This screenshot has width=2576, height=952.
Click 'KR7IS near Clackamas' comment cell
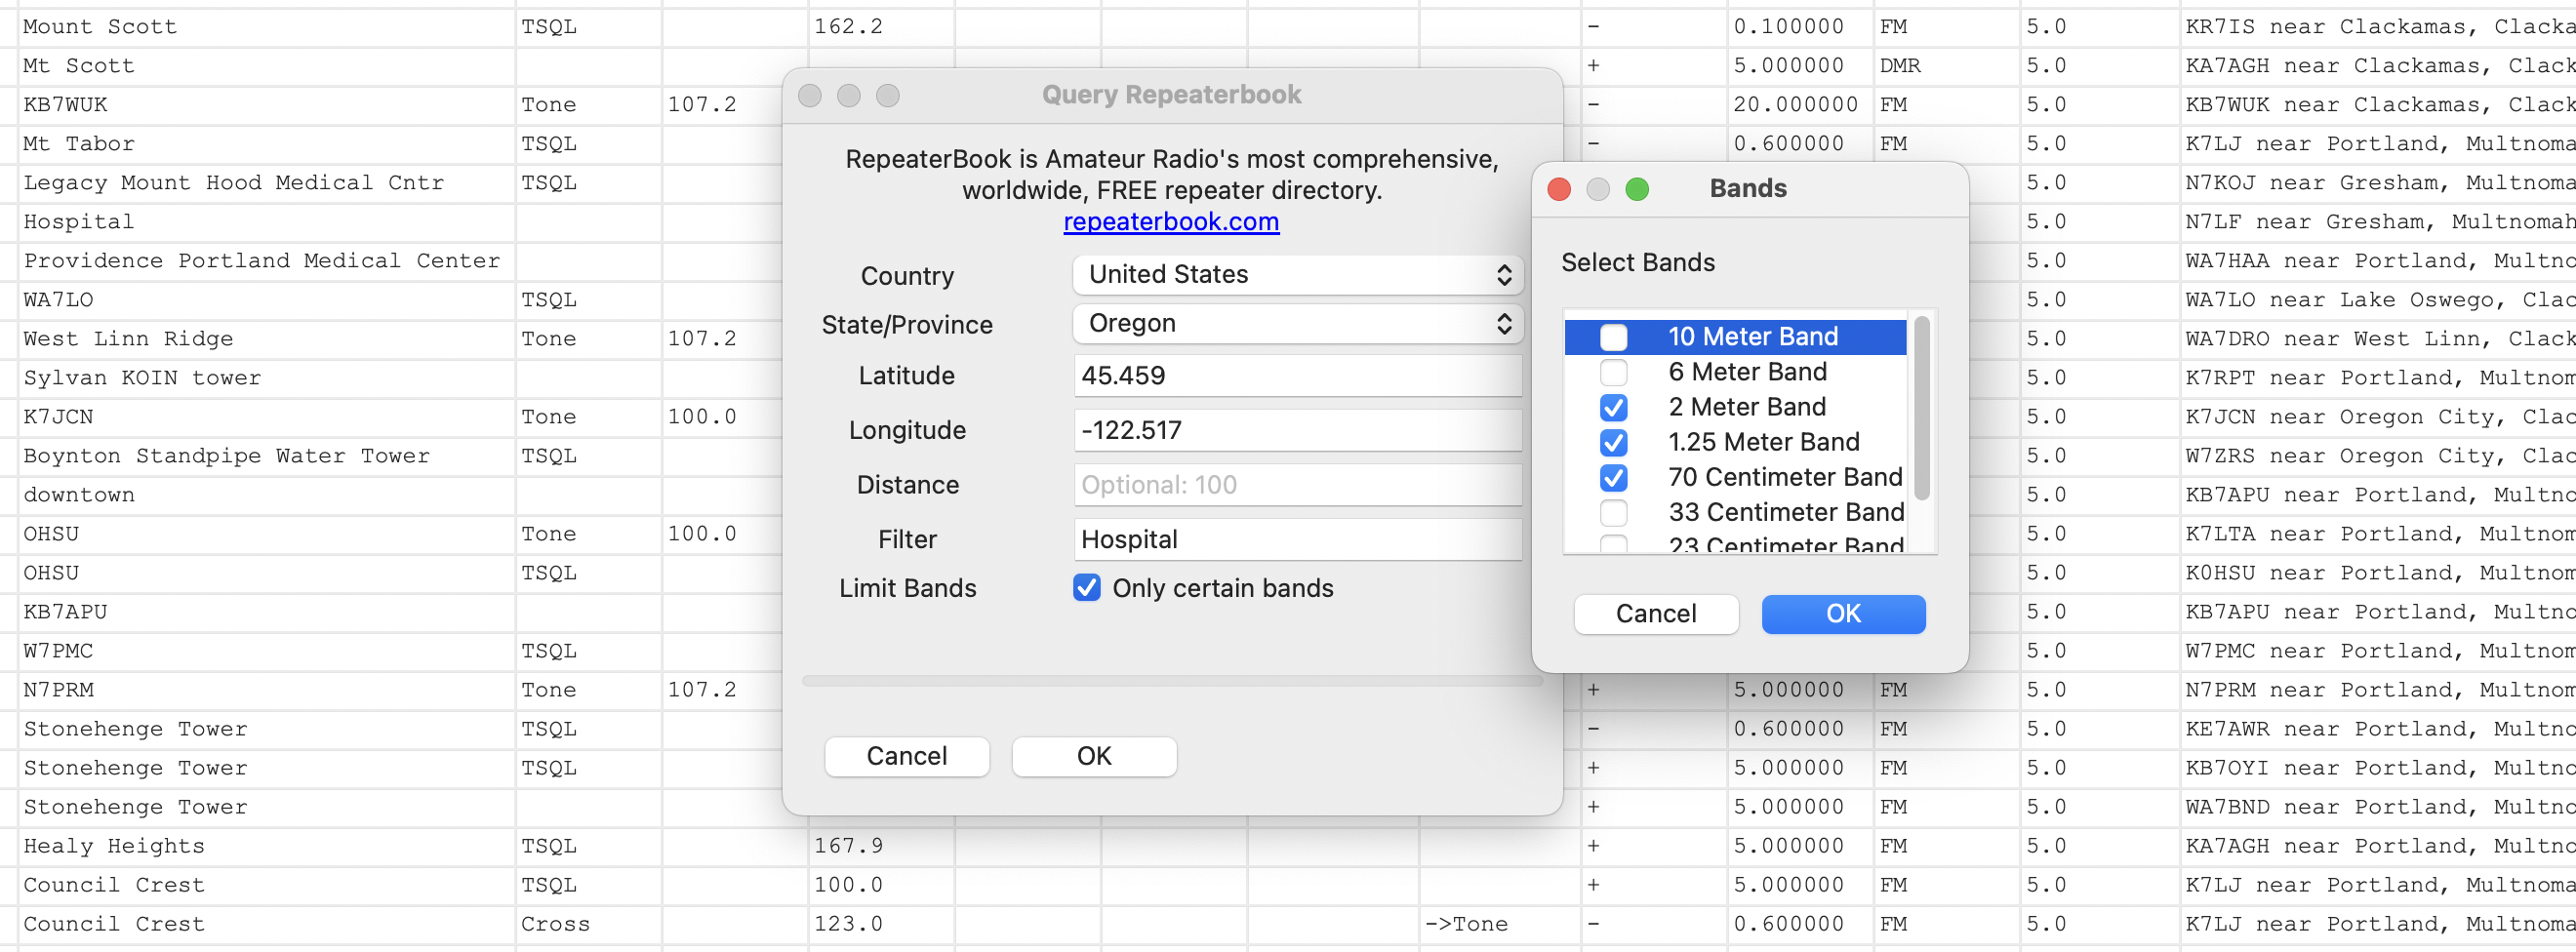pos(2378,27)
